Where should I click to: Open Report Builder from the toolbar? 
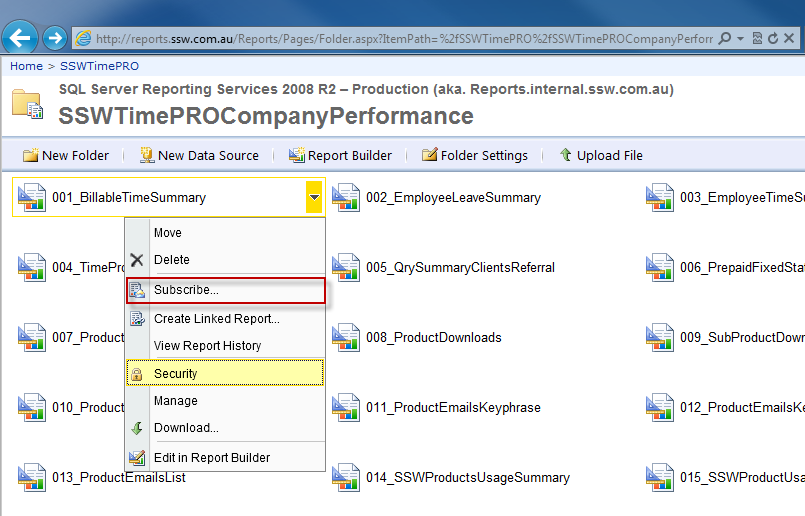click(341, 155)
